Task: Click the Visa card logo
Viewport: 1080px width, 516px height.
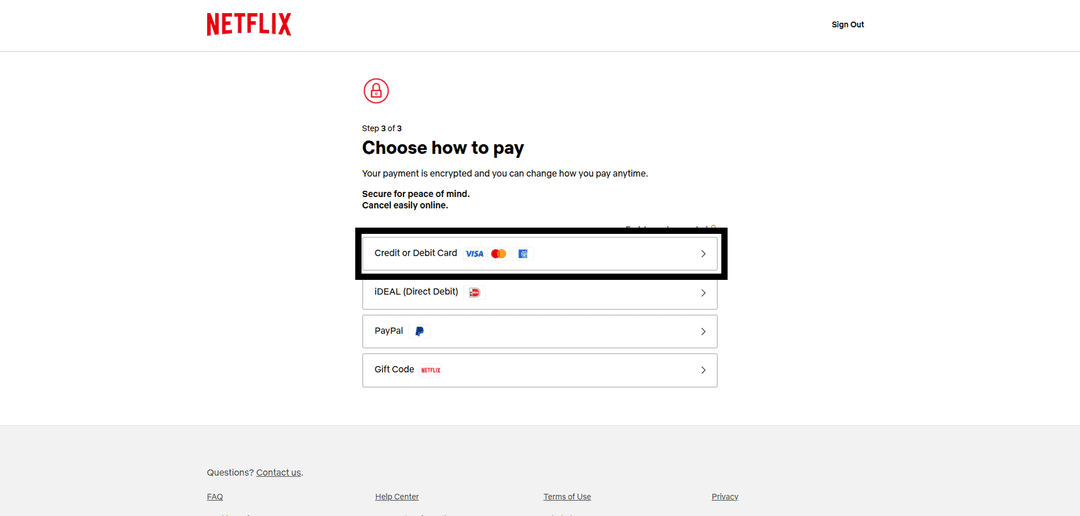Action: click(x=474, y=254)
